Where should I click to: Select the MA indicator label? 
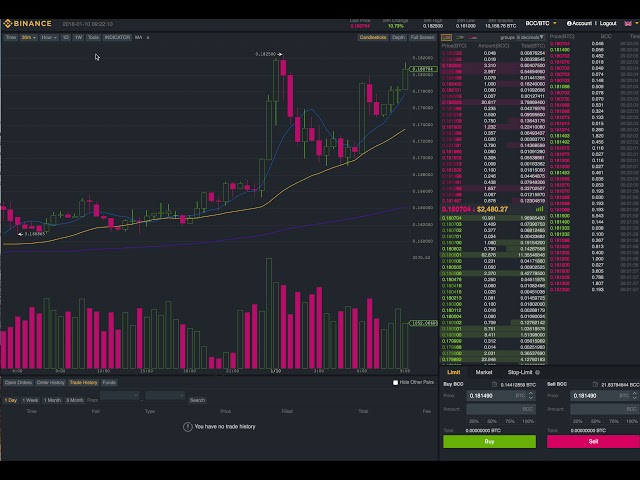click(139, 38)
